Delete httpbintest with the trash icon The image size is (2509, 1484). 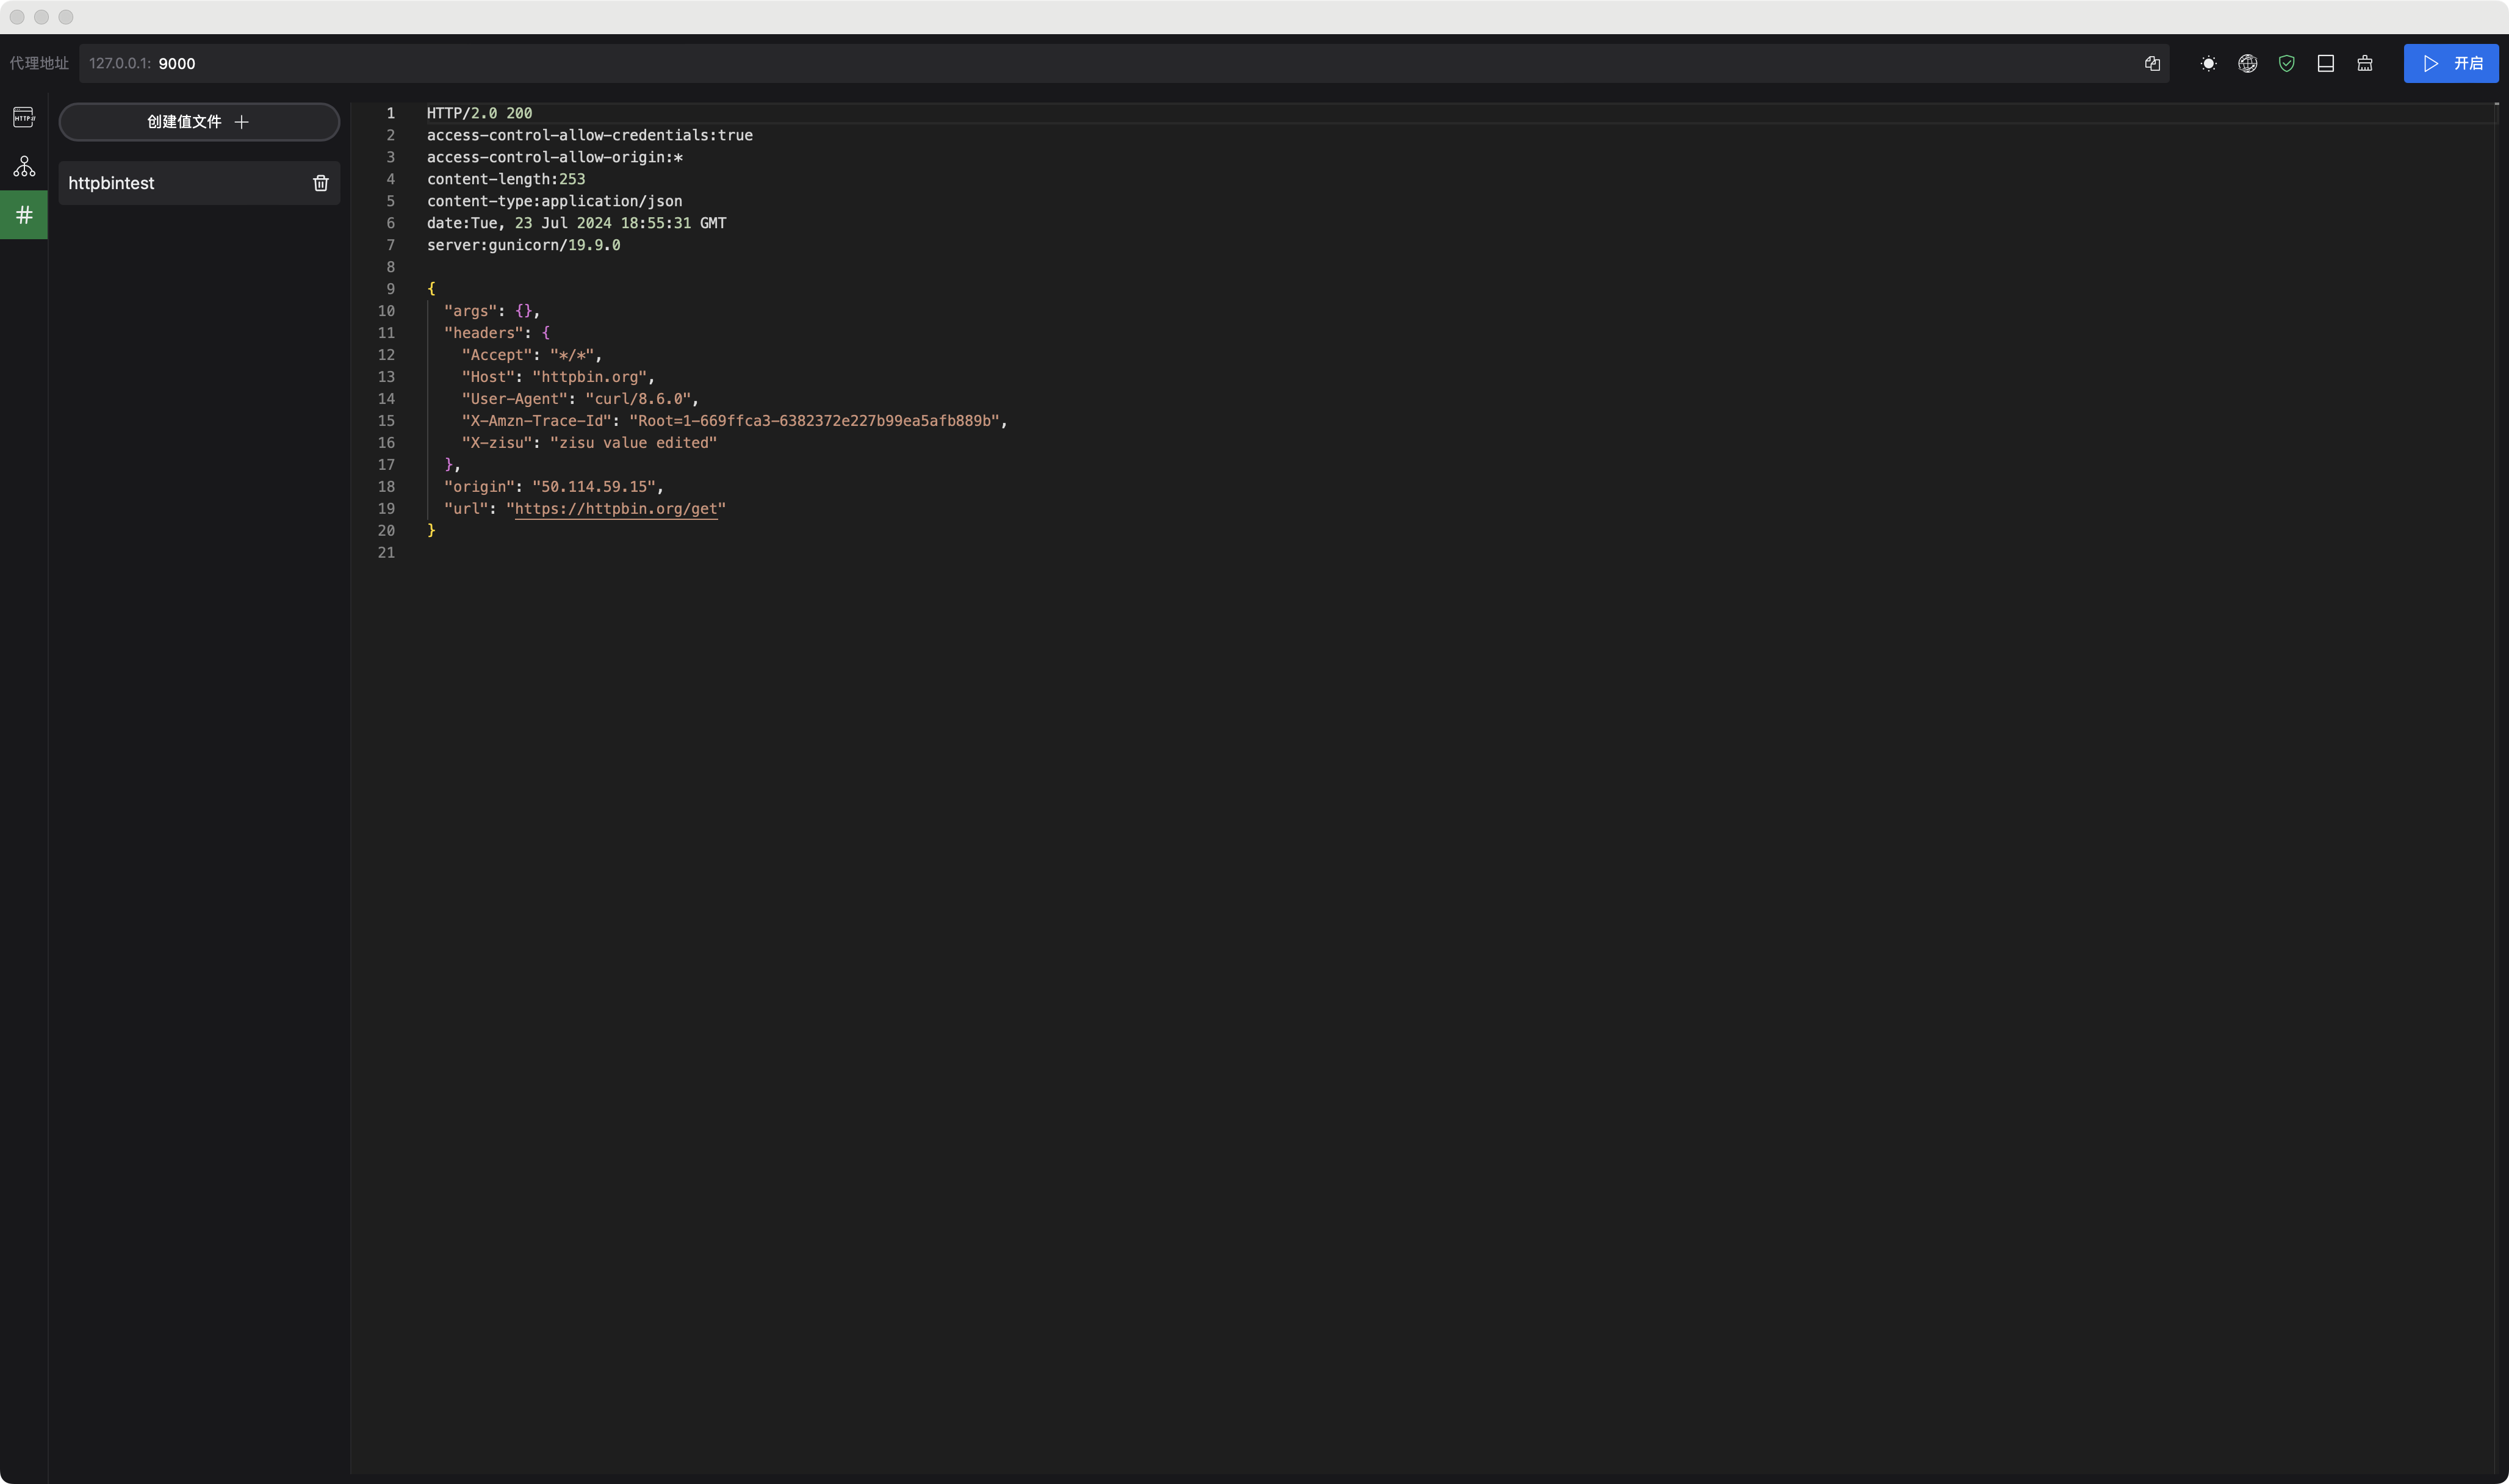coord(320,183)
